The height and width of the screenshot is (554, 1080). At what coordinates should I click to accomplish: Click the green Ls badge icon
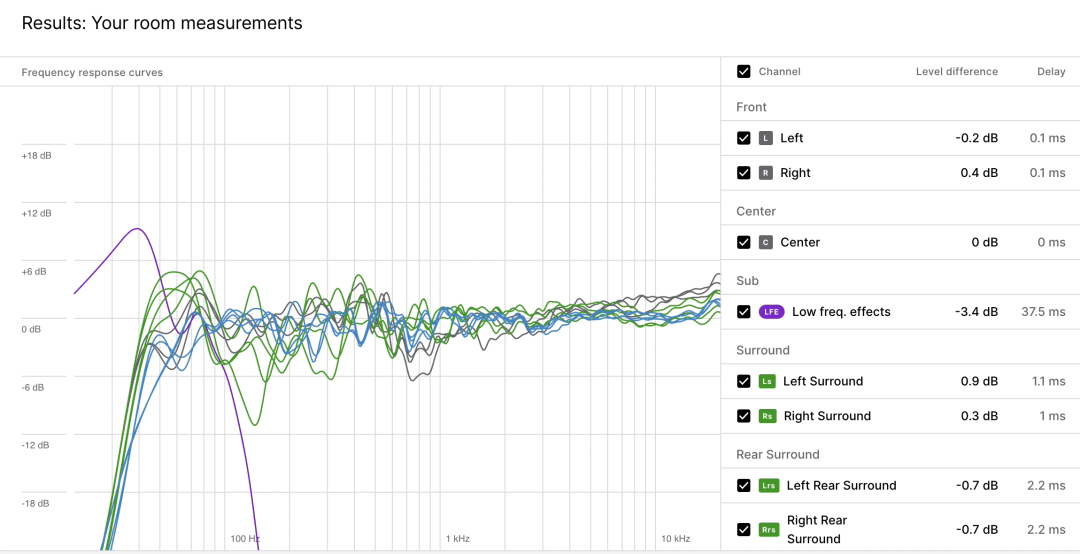click(x=767, y=381)
